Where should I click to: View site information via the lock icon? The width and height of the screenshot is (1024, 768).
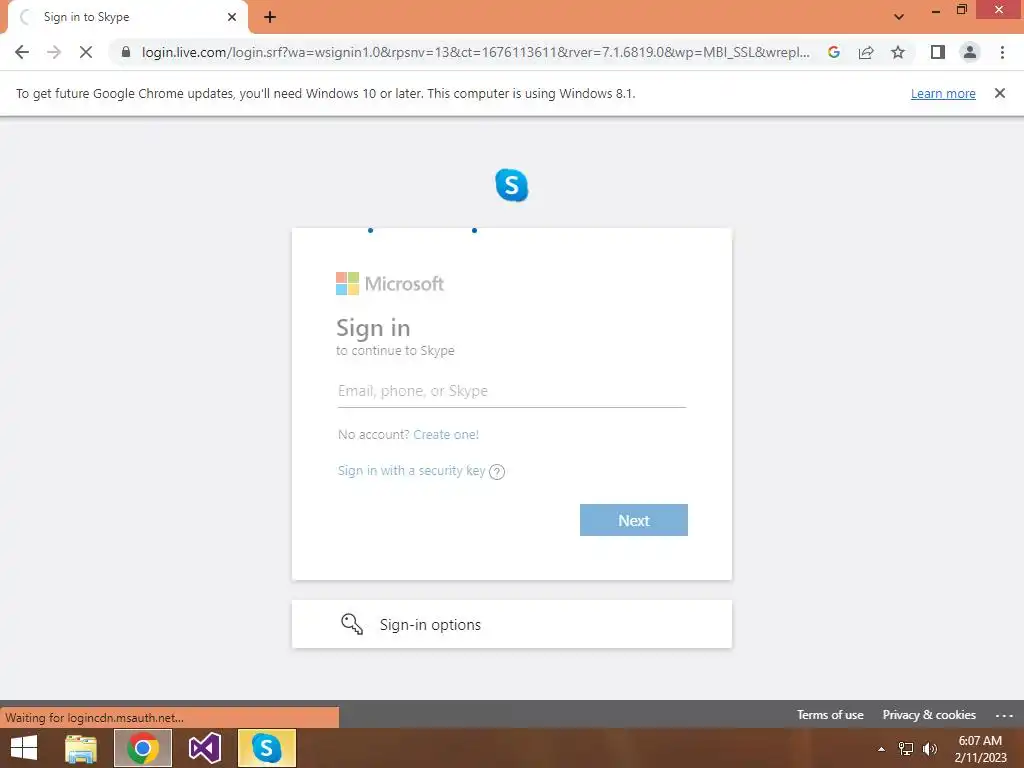(x=126, y=52)
